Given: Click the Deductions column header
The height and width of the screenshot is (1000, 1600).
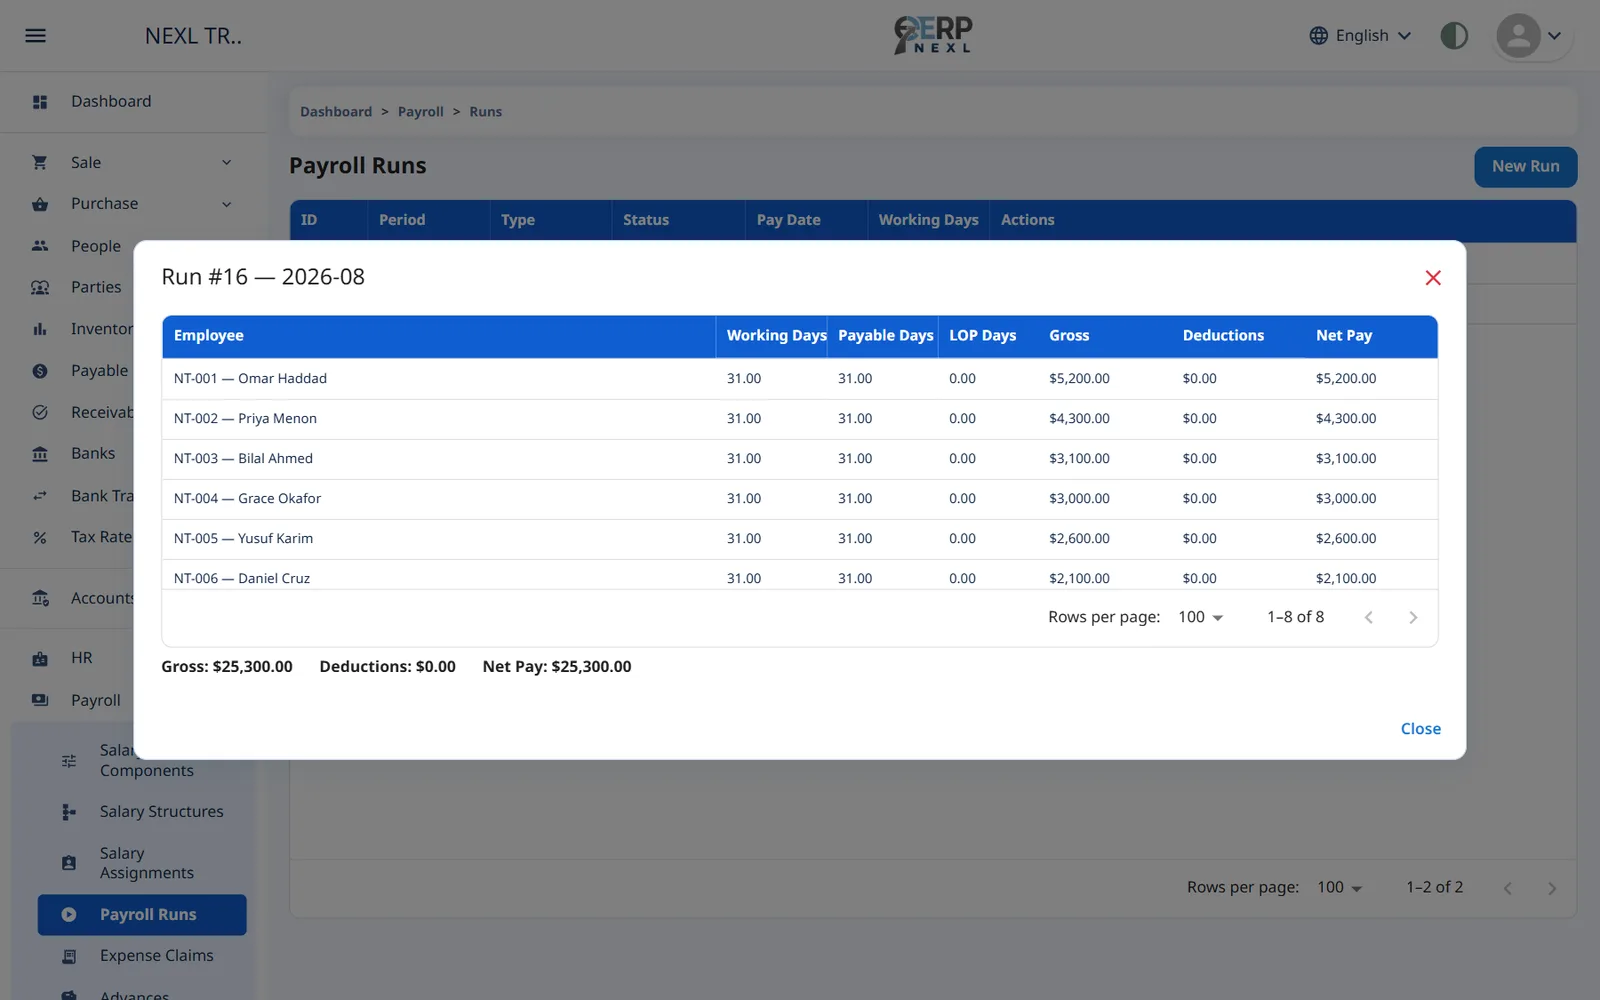Looking at the screenshot, I should [x=1239, y=336].
